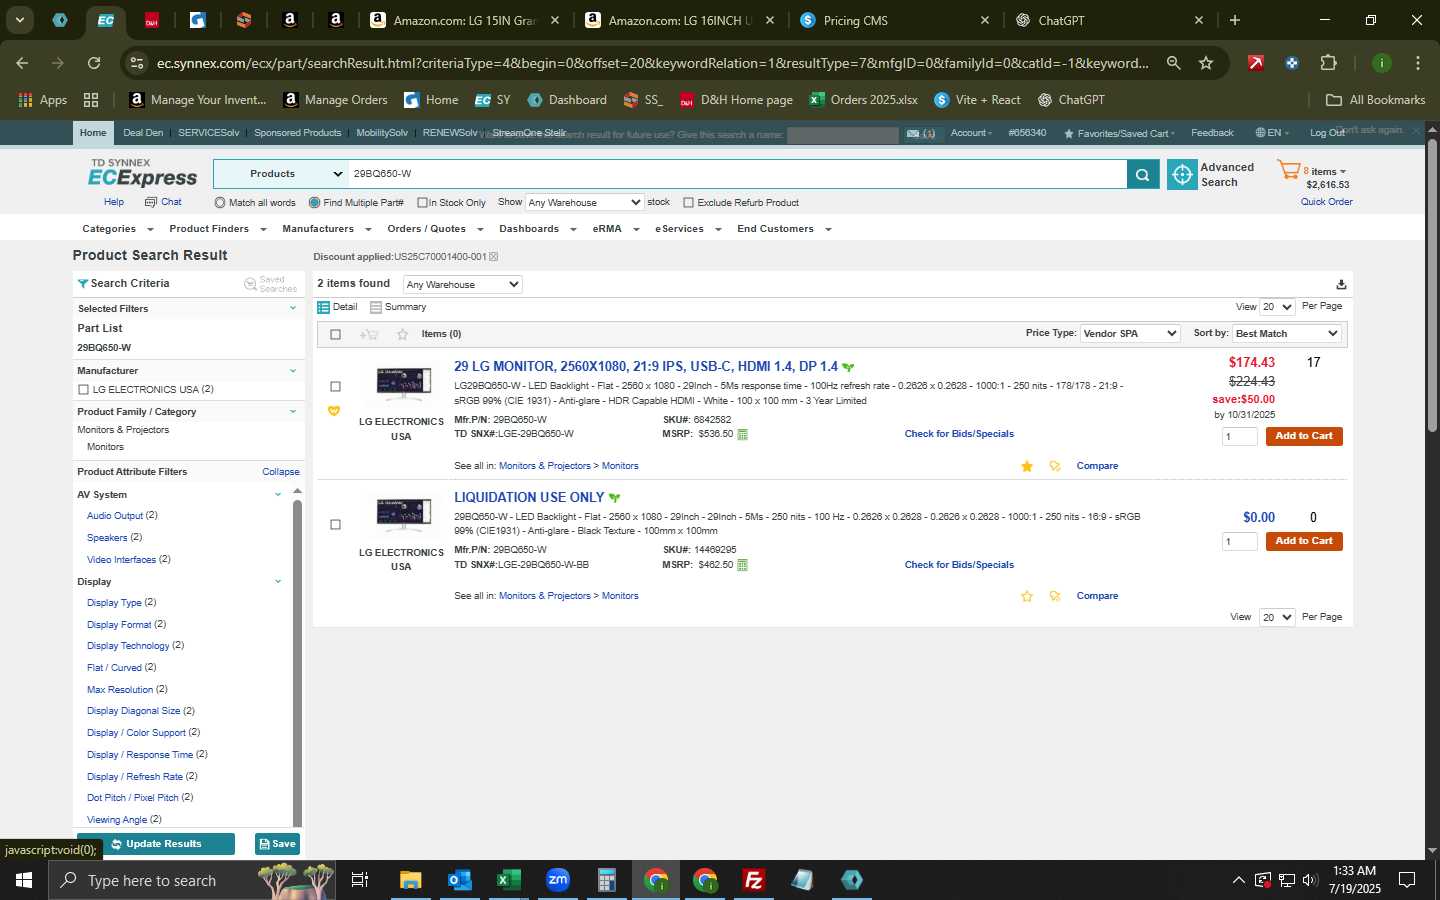
Task: Add 29 LG Monitor to cart
Action: [x=1304, y=437]
